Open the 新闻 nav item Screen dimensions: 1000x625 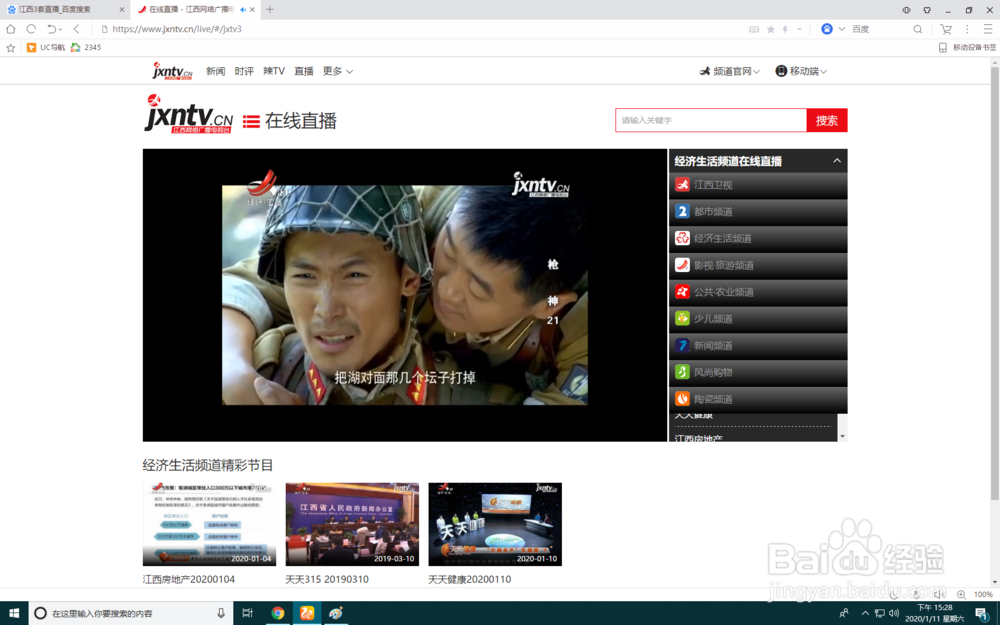(x=216, y=71)
